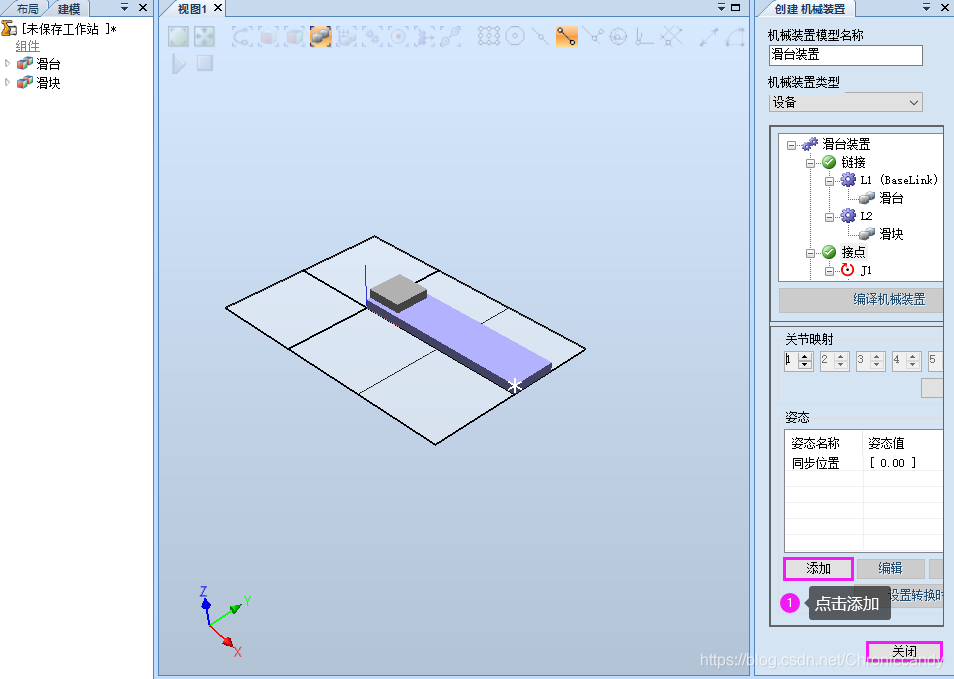The width and height of the screenshot is (954, 679).
Task: Select L1 (BaseLink) in mechanism tree
Action: 899,180
